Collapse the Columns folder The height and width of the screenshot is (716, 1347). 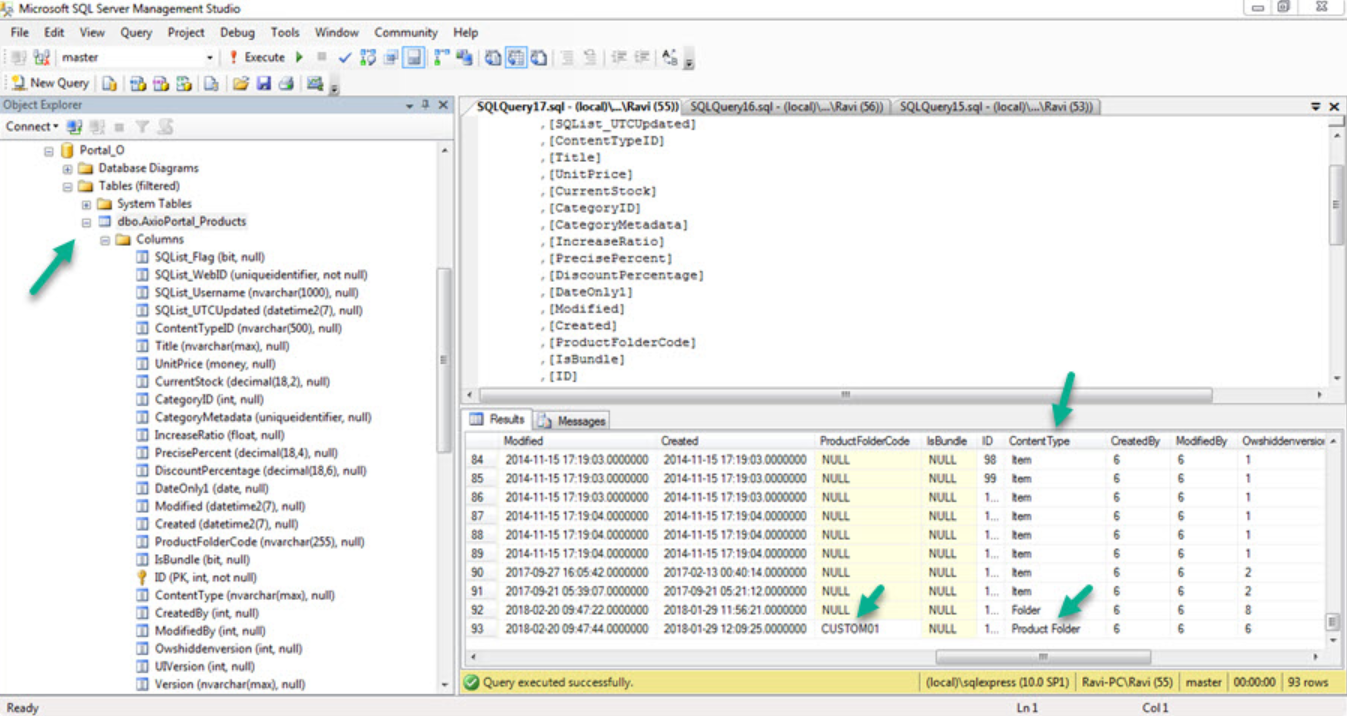click(105, 240)
